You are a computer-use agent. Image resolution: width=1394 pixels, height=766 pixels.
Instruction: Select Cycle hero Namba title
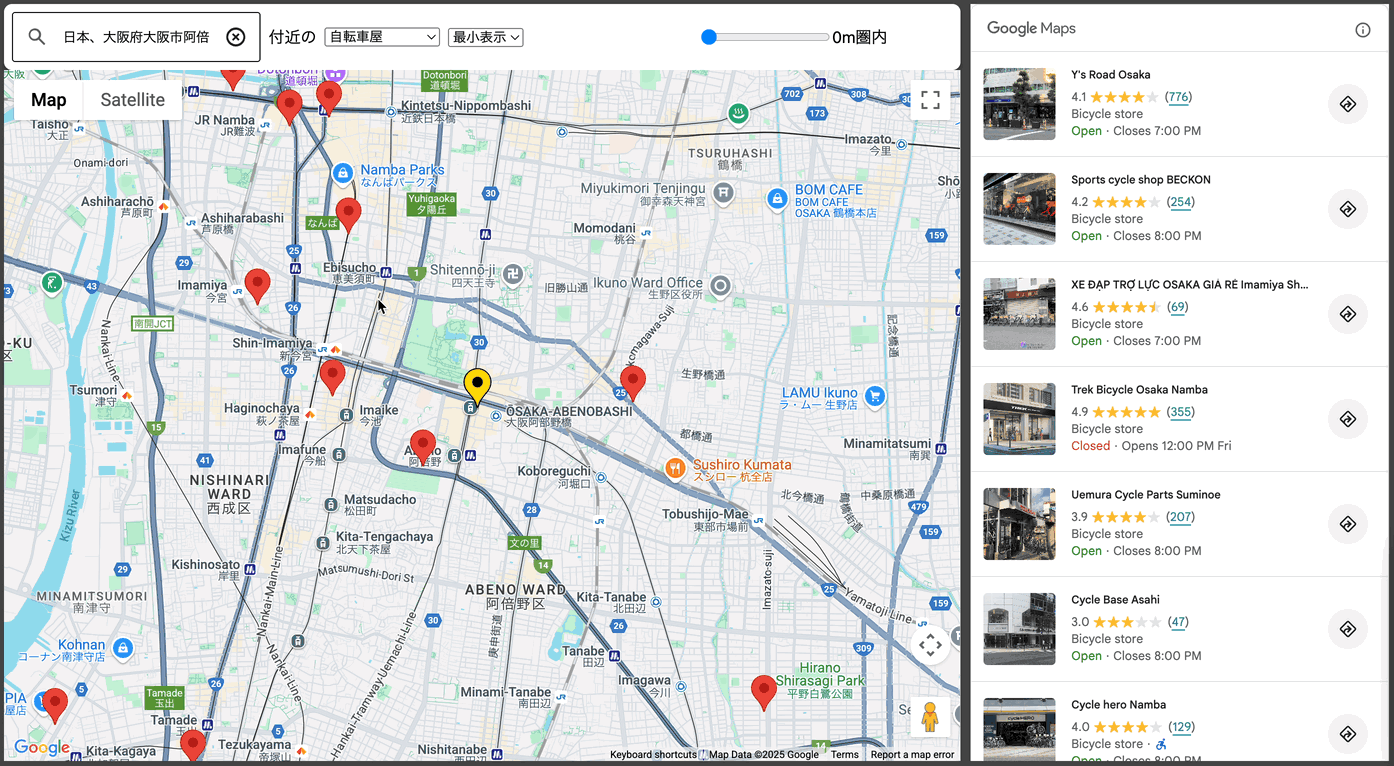(1118, 705)
